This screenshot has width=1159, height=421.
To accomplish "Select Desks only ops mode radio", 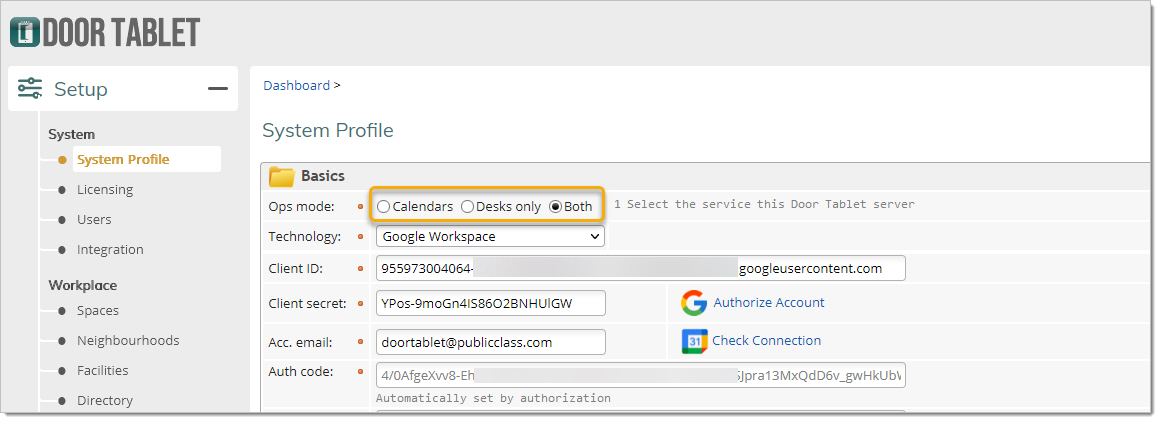I will 467,207.
